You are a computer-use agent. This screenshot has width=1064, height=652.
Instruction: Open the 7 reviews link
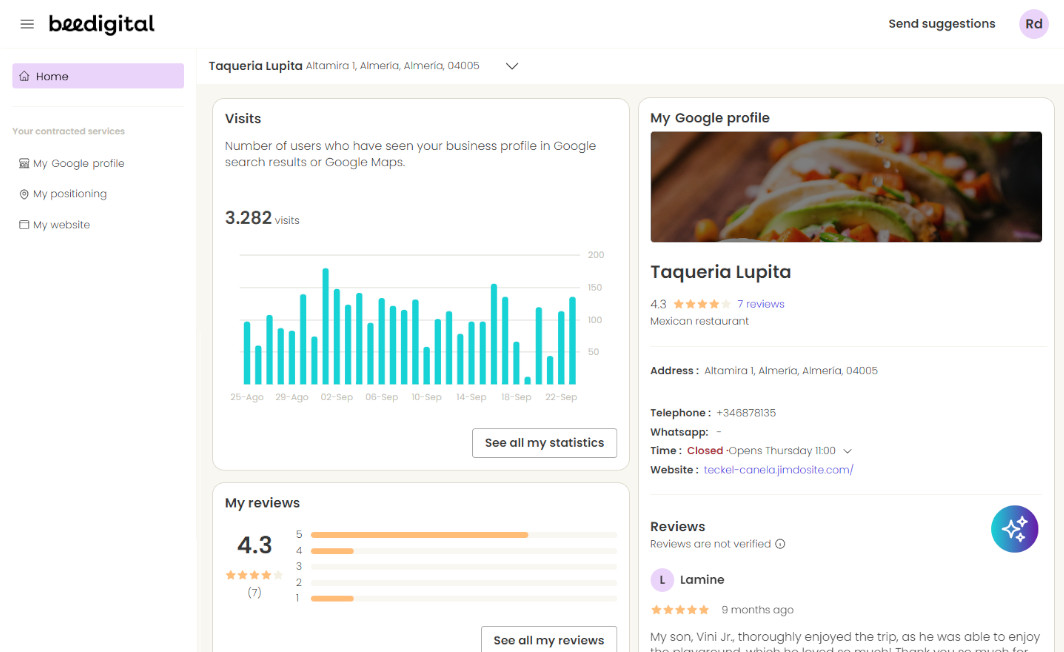point(760,304)
